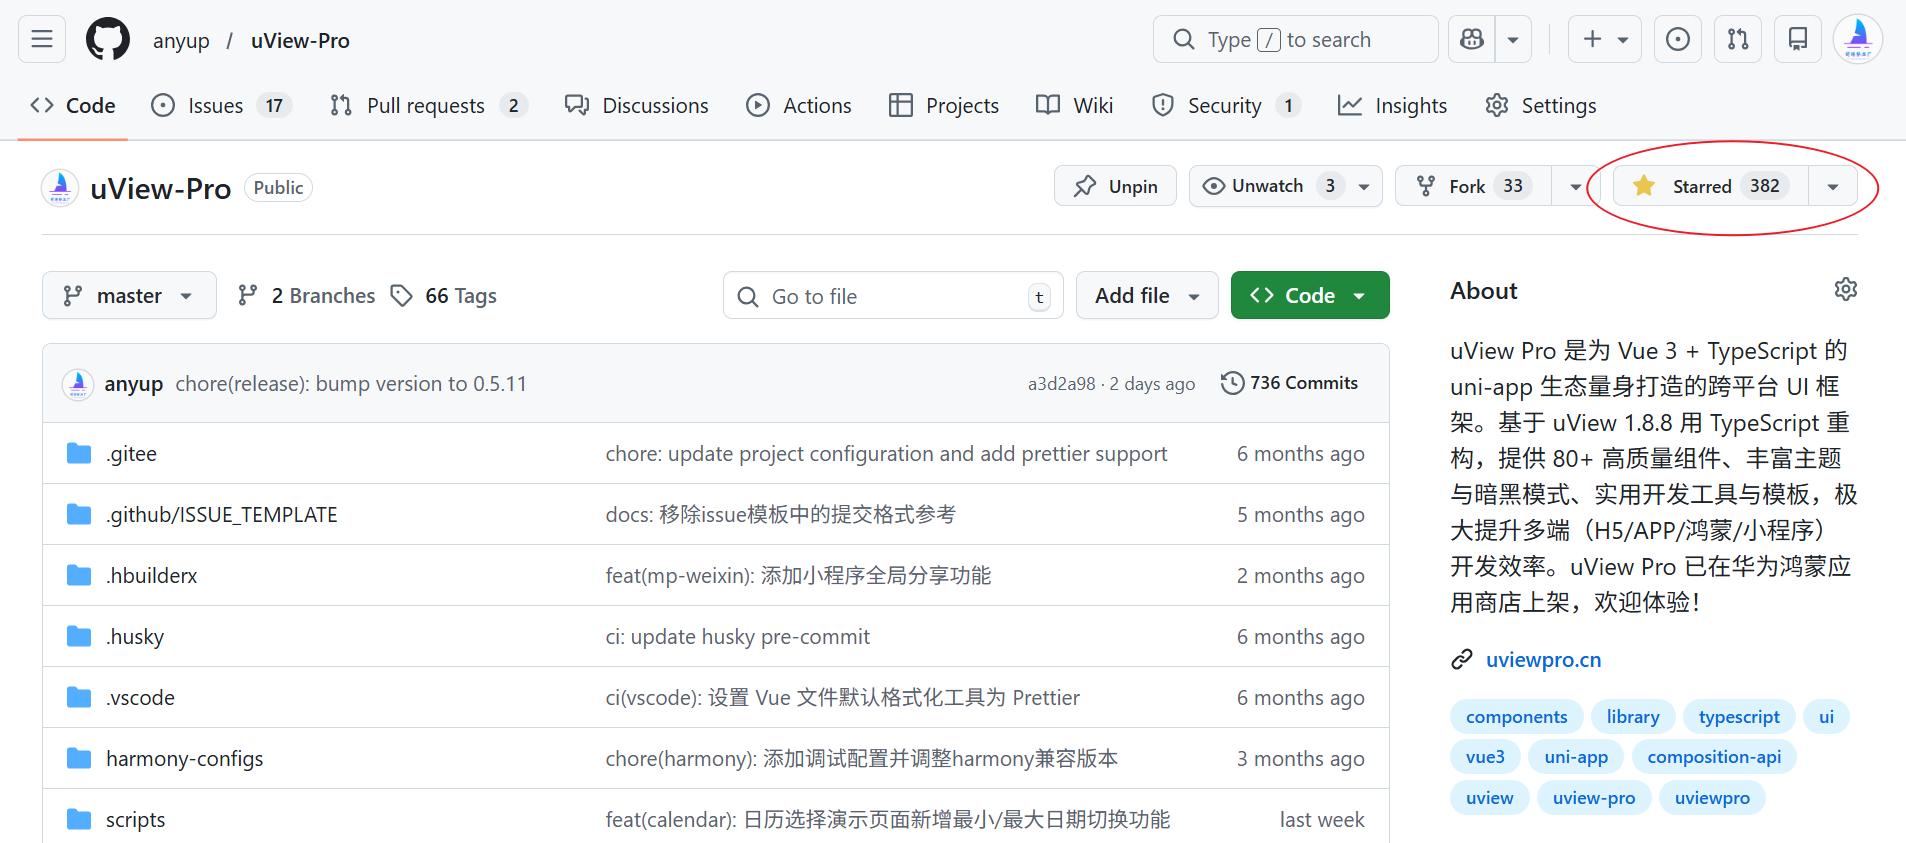This screenshot has width=1906, height=843.
Task: Open commit hash a3d2a98
Action: 1061,384
